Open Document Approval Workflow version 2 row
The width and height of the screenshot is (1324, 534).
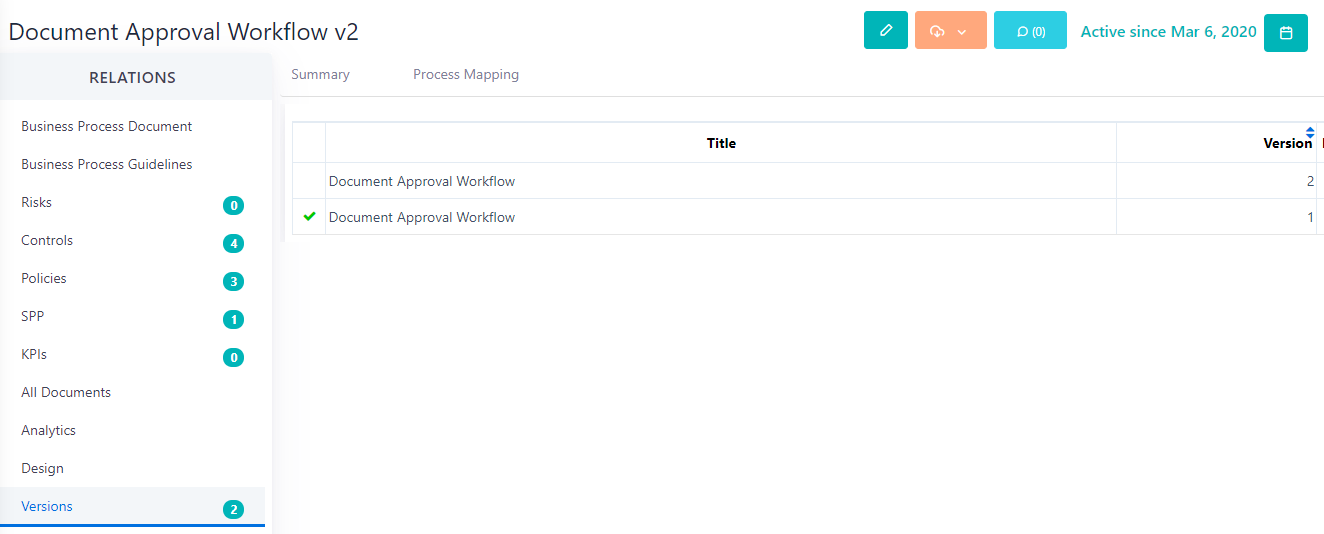click(808, 181)
